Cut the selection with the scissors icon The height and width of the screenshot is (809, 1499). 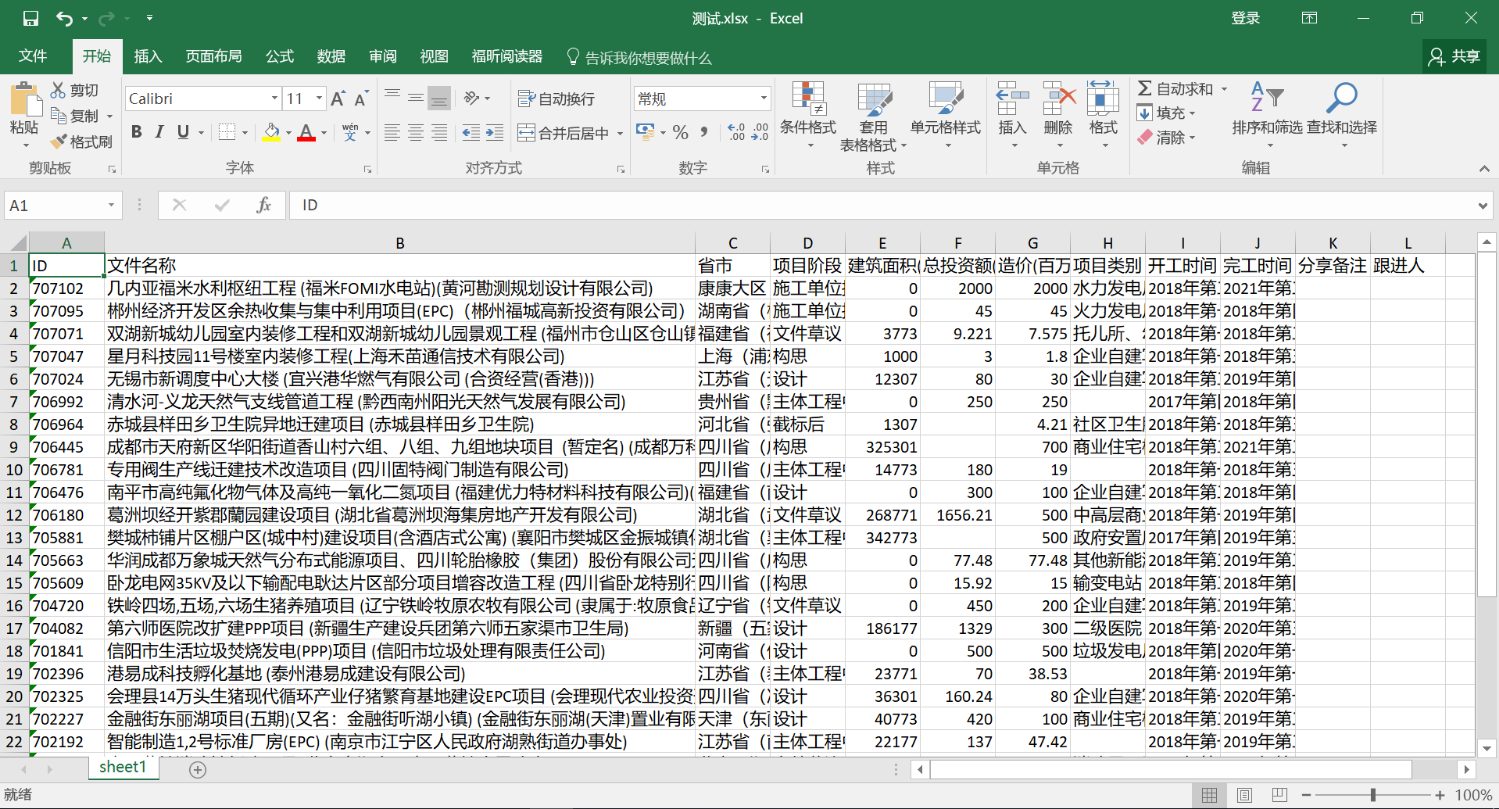pos(59,90)
